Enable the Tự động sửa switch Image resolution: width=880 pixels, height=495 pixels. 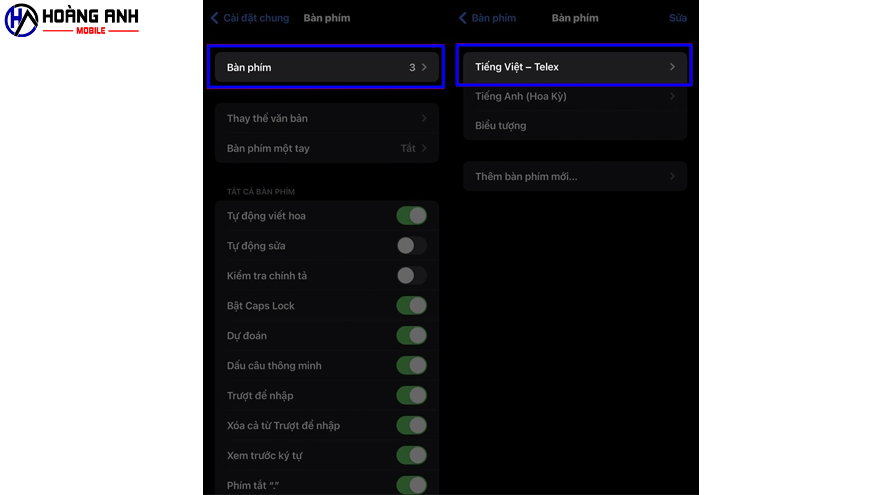tap(411, 246)
